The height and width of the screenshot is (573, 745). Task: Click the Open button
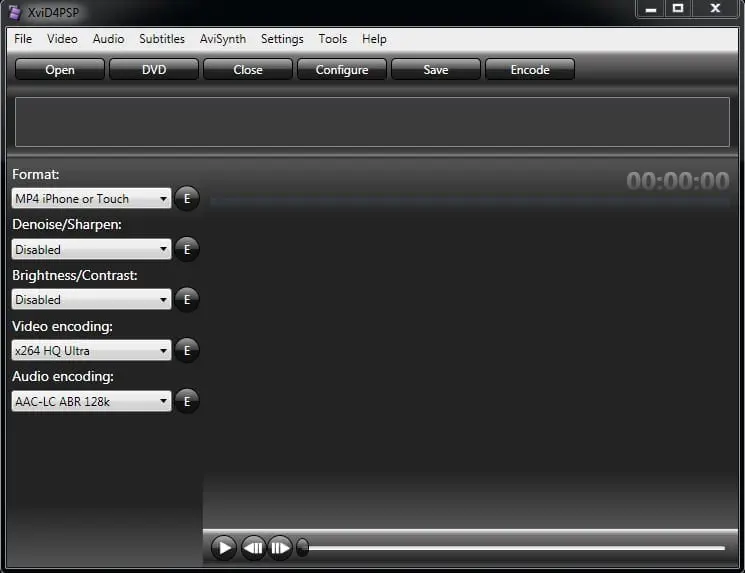pyautogui.click(x=60, y=70)
